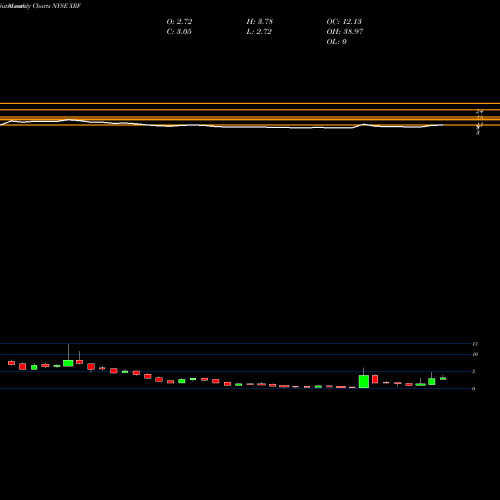The height and width of the screenshot is (500, 500).
Task: Select the last candle at the chart's right end
Action: click(x=443, y=378)
